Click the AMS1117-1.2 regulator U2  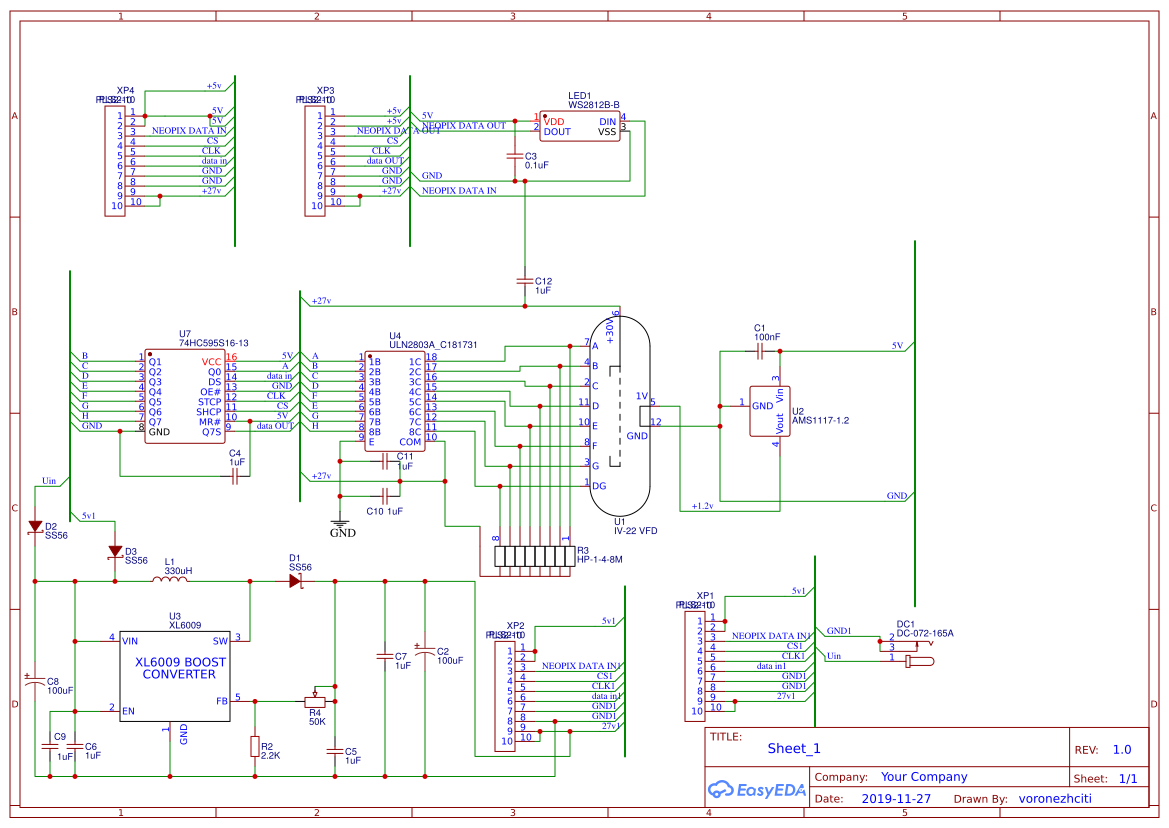pyautogui.click(x=768, y=408)
